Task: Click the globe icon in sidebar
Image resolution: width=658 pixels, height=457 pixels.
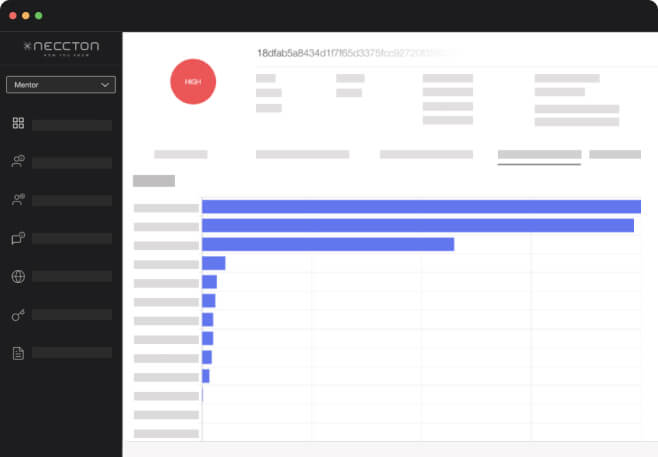Action: [x=18, y=276]
